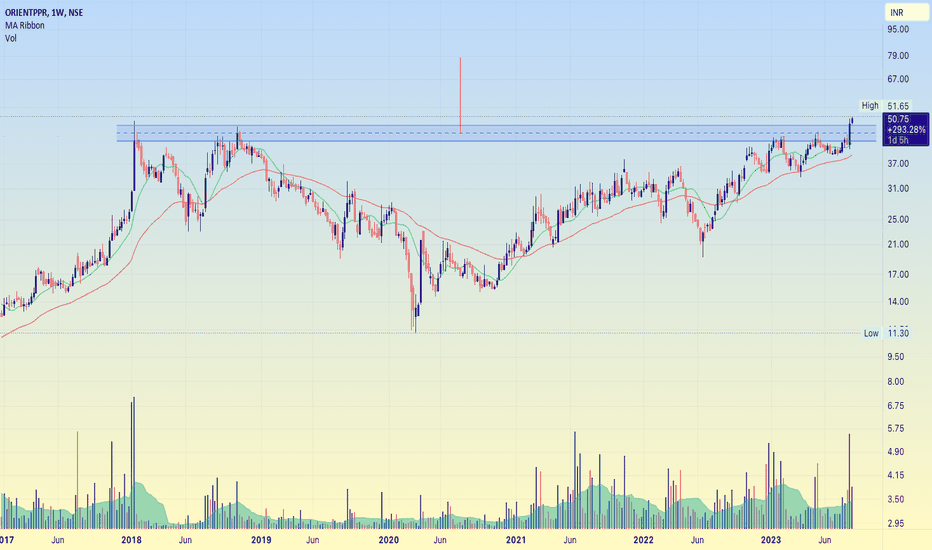Open the INR currency selector
This screenshot has width=932, height=550.
pyautogui.click(x=905, y=12)
